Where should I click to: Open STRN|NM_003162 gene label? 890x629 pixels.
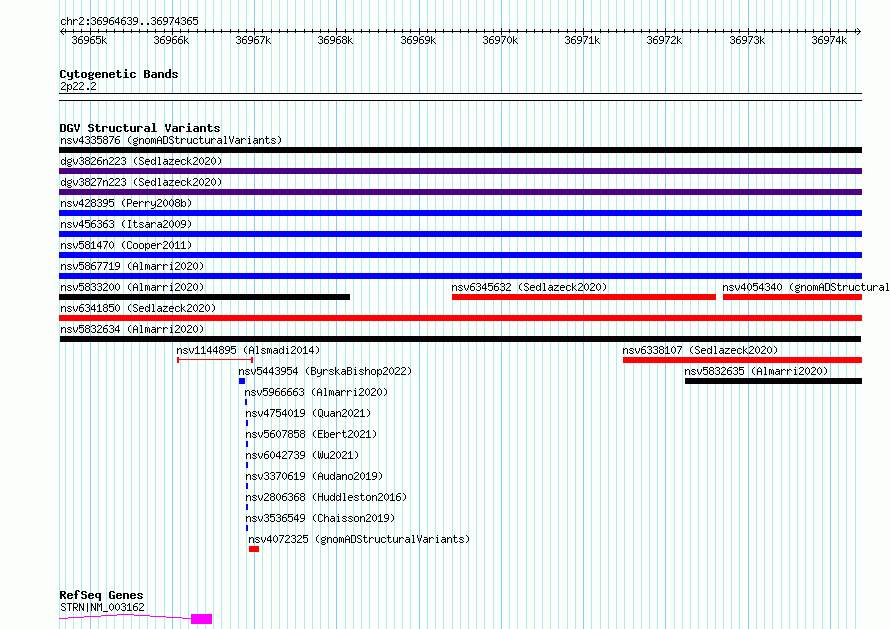click(x=102, y=607)
